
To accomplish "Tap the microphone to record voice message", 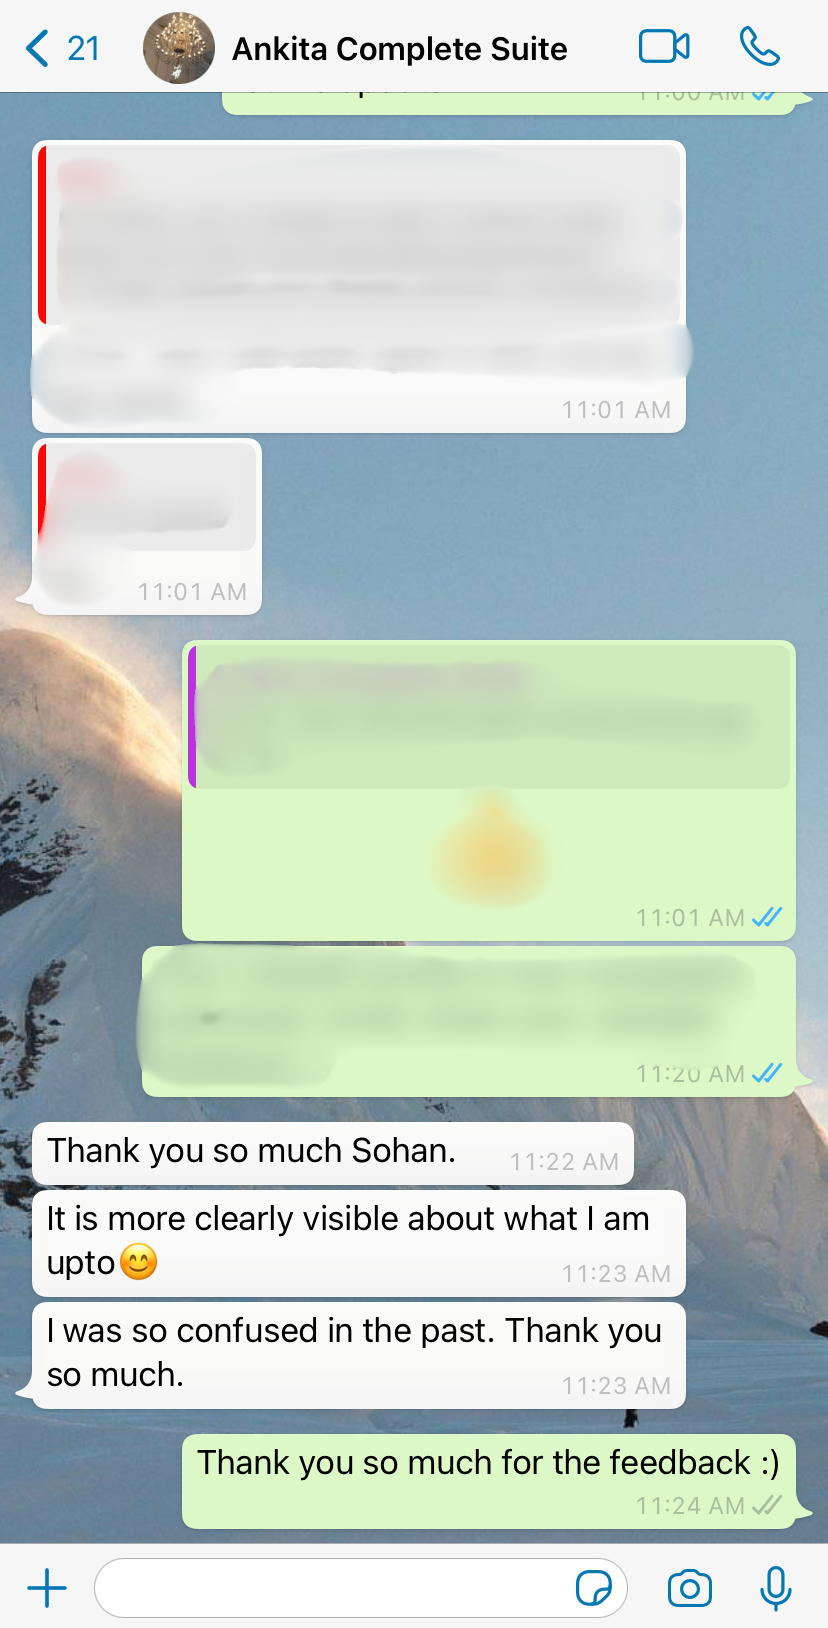I will [776, 1588].
